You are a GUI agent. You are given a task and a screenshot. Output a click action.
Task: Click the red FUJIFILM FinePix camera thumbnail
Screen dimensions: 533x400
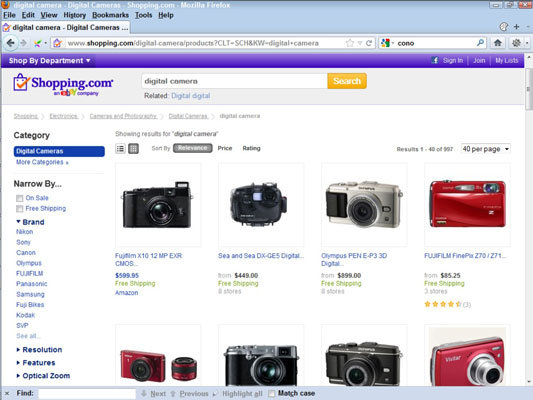467,205
